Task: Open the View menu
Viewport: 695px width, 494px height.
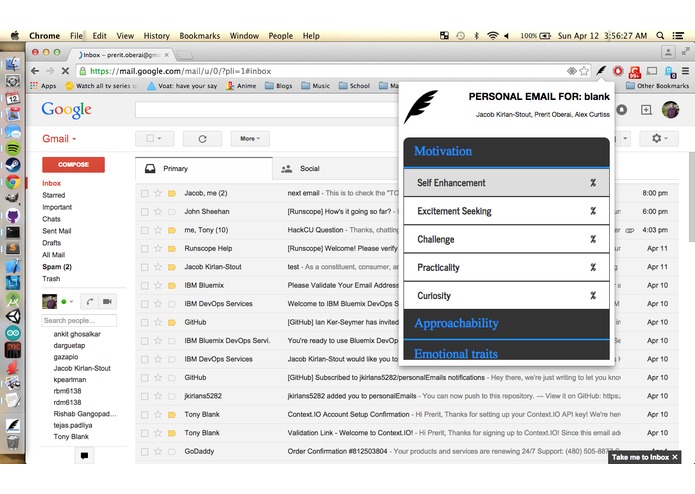Action: point(125,35)
